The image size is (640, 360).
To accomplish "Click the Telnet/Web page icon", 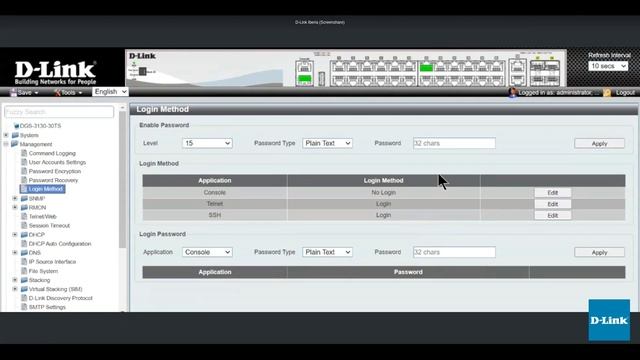I will pyautogui.click(x=24, y=216).
